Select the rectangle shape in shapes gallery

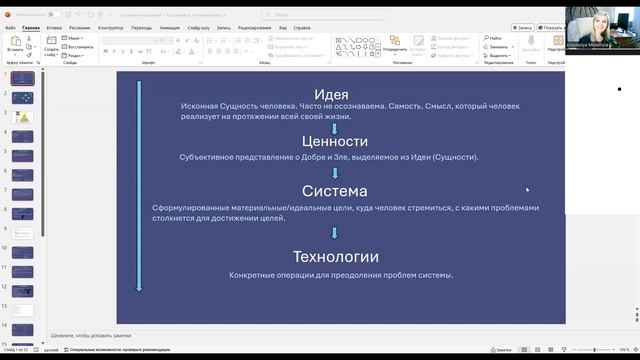click(359, 40)
